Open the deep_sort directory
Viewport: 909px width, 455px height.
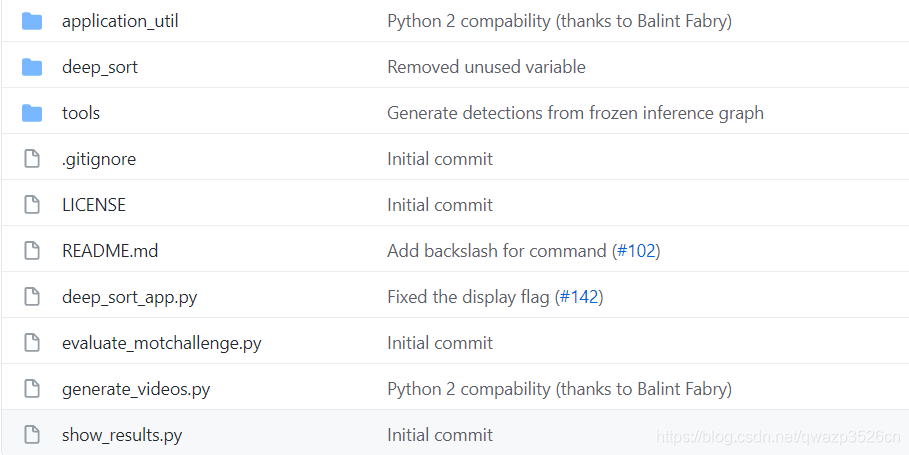(x=100, y=67)
